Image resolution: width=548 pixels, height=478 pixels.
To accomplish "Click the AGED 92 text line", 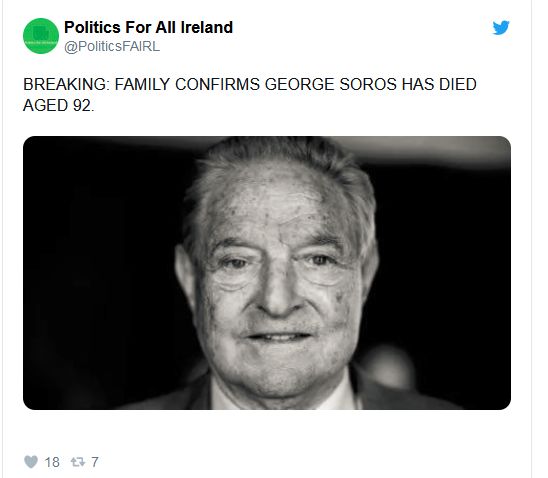I will [x=59, y=106].
